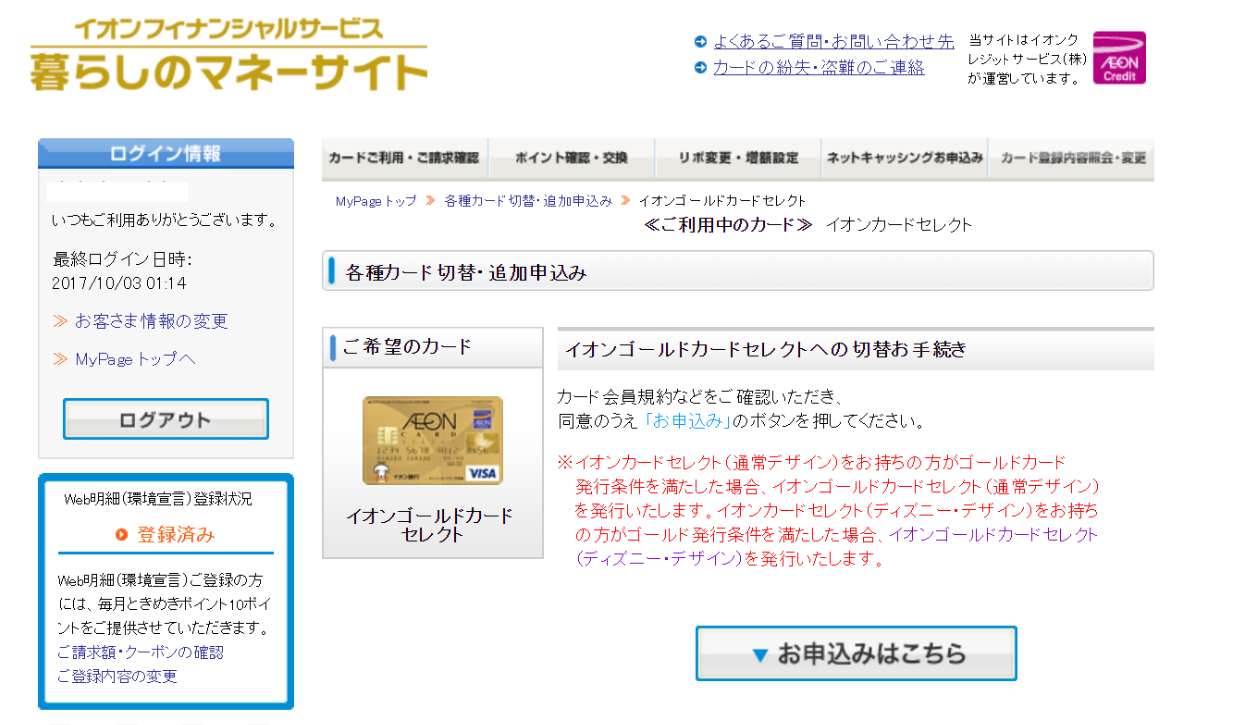Click the イオンカードセレクト current card text
Screen dimensions: 1251x725
click(x=899, y=224)
